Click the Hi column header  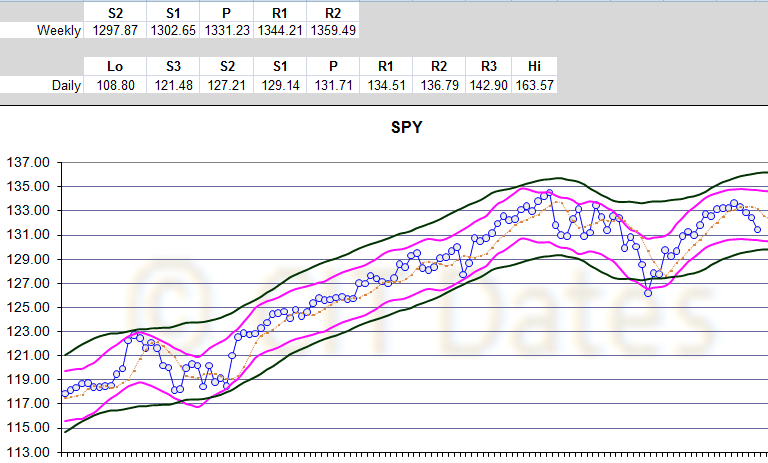pos(534,66)
